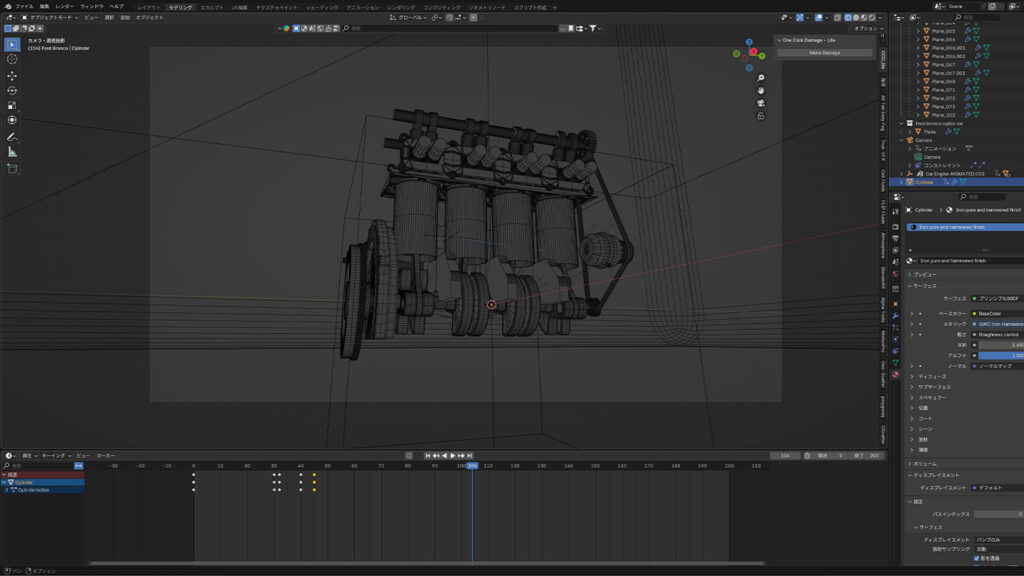Toggle the X-ray display button
The image size is (1024, 576).
pyautogui.click(x=837, y=18)
